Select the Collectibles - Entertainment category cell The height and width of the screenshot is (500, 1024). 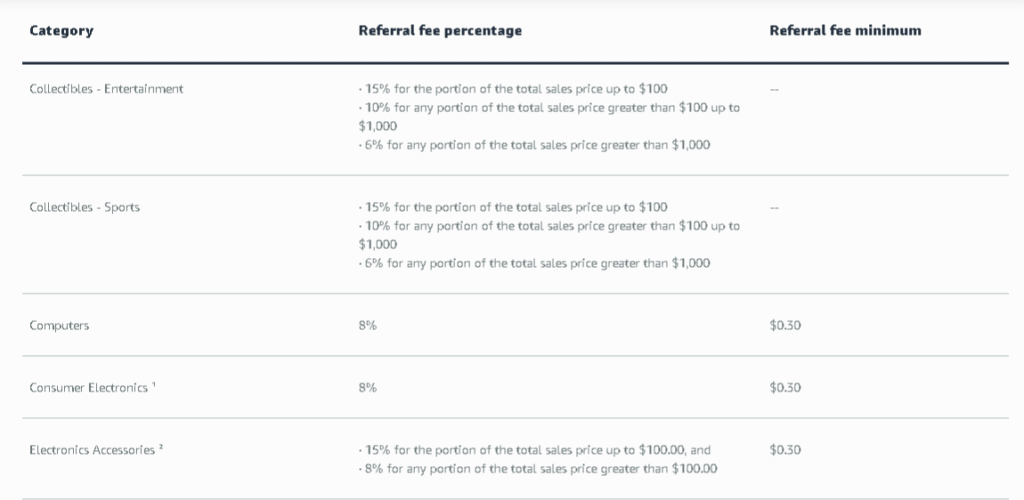[106, 89]
